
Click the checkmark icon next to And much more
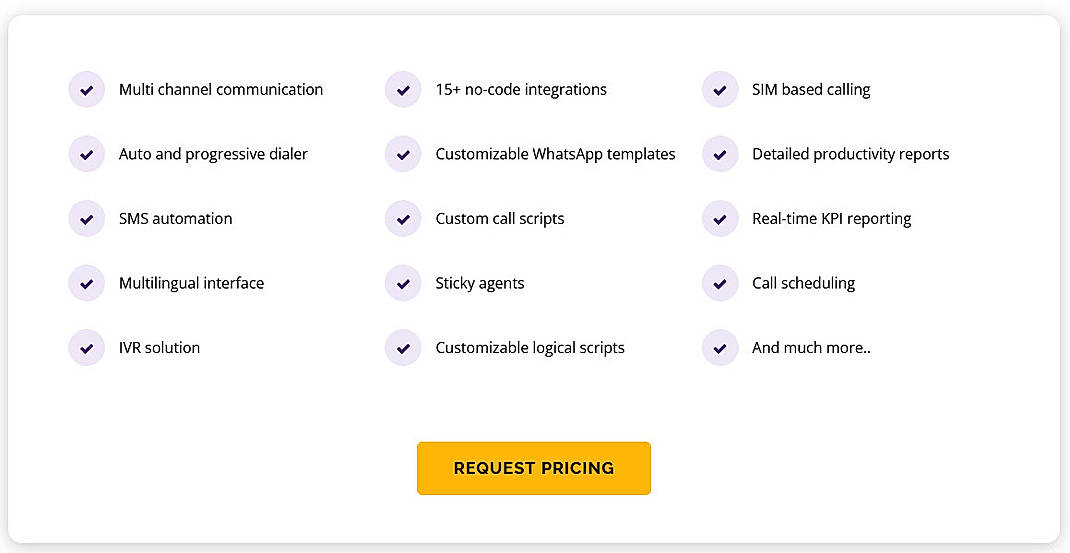(x=720, y=348)
